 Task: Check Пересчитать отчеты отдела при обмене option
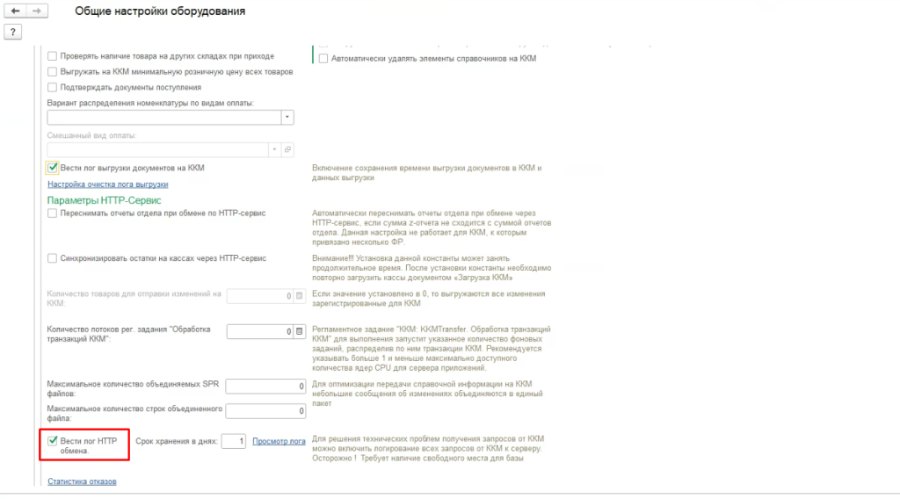(52, 213)
